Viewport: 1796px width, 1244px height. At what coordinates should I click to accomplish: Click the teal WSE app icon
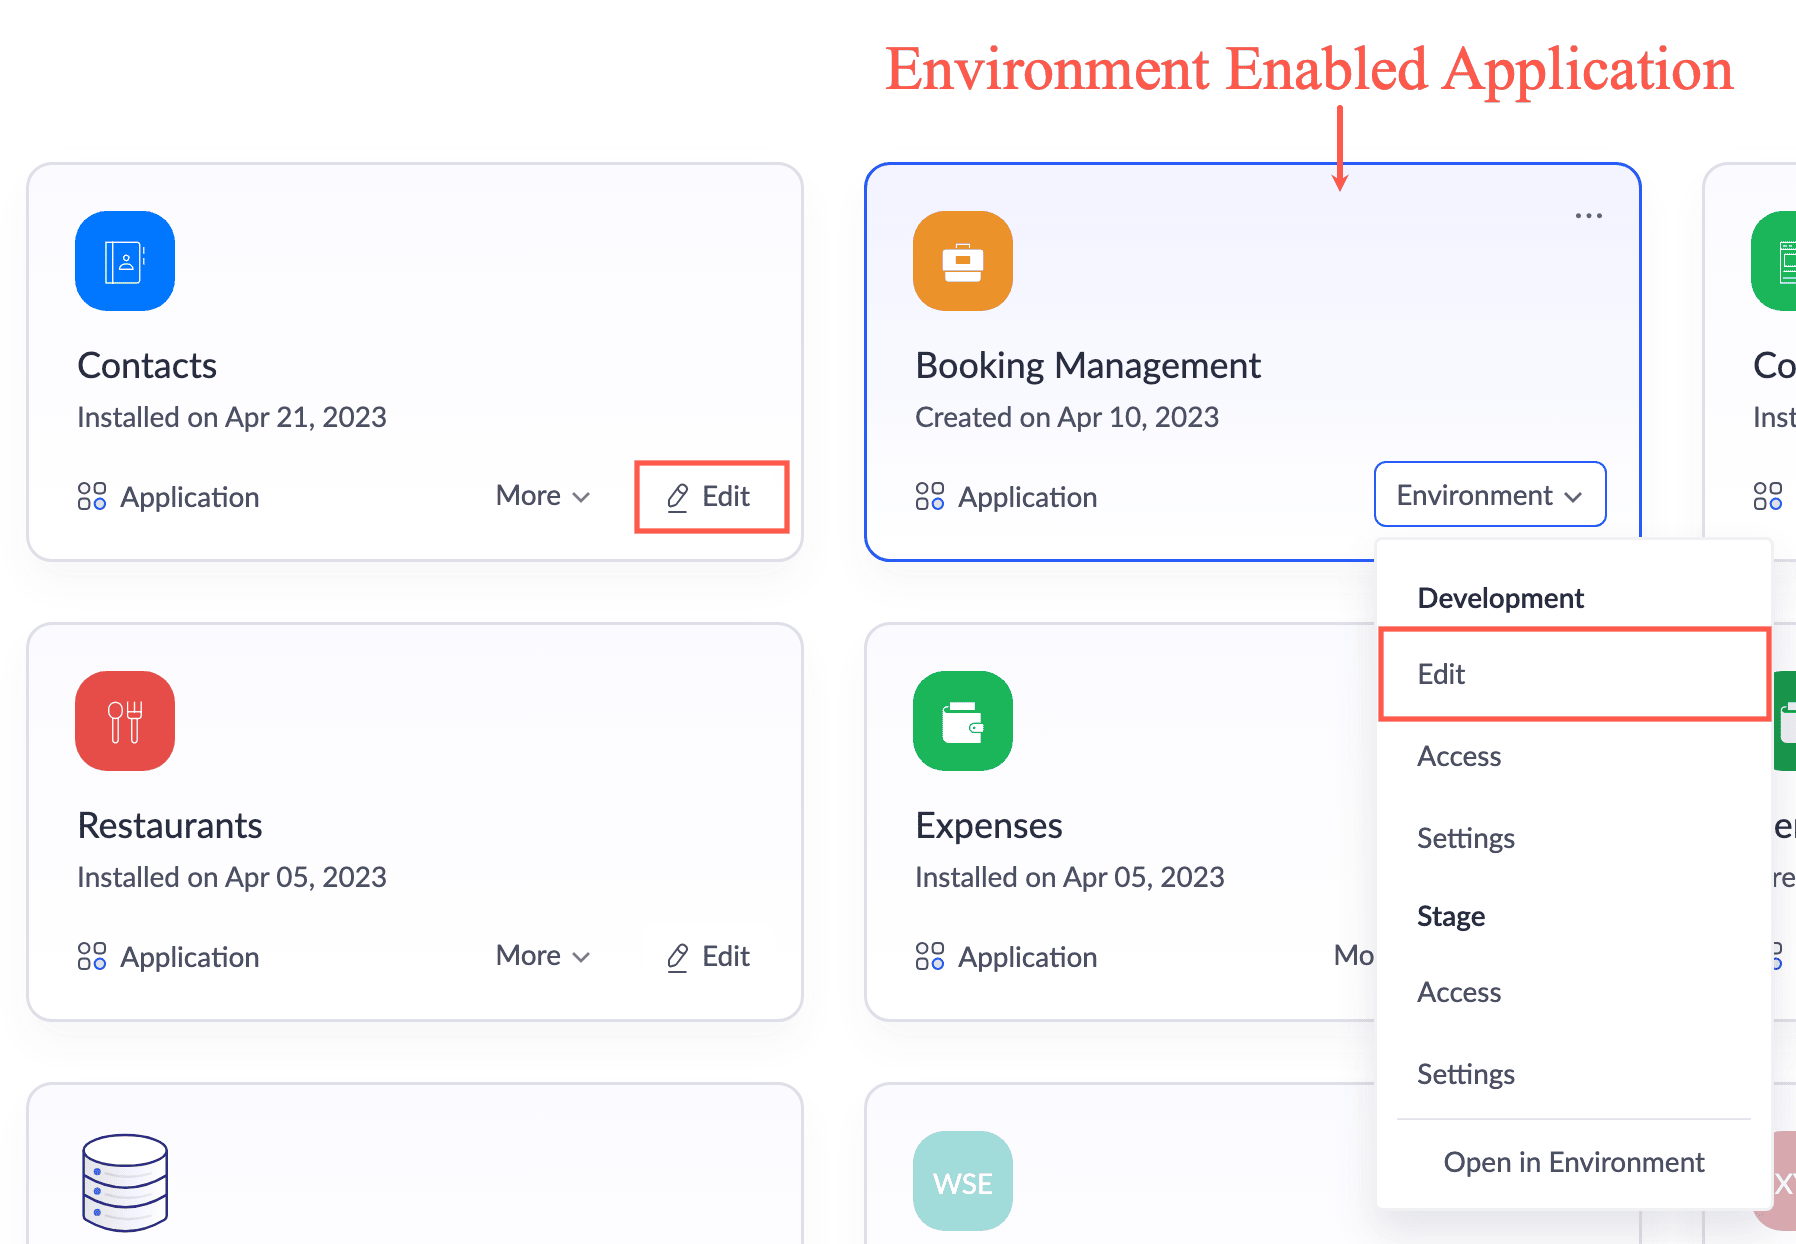962,1181
